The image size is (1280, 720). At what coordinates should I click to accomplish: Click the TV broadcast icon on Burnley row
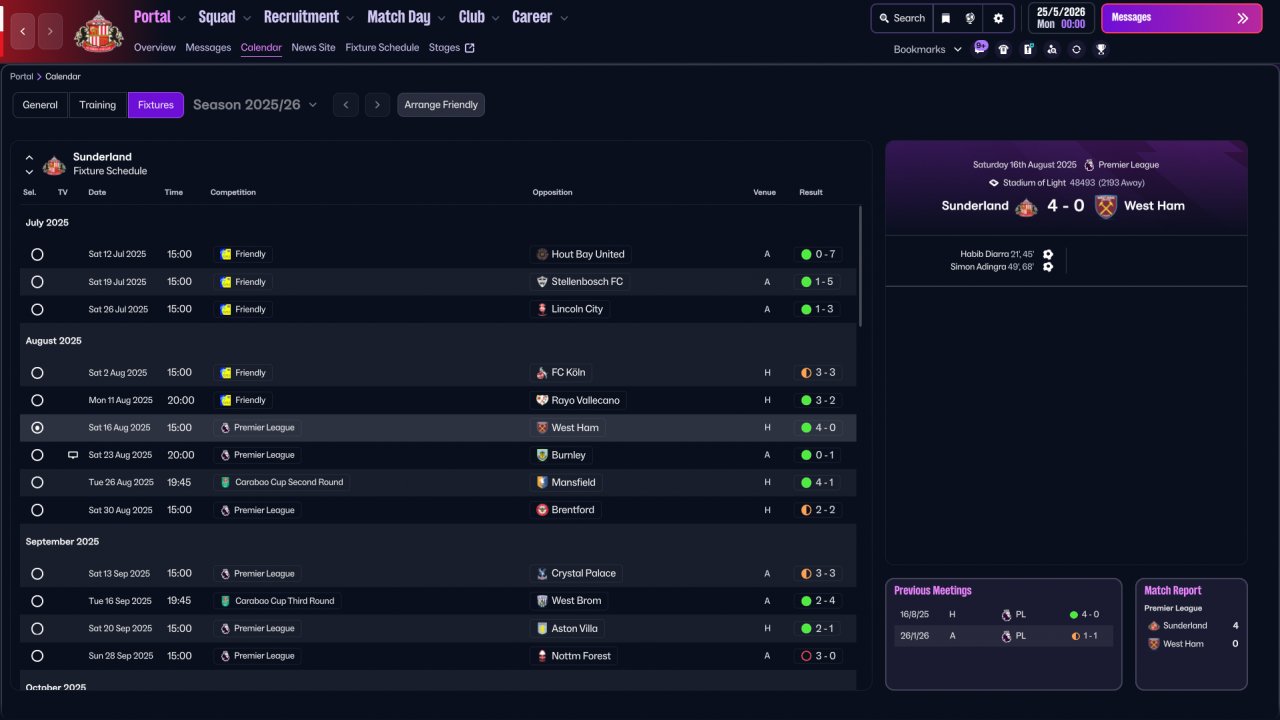coord(73,455)
